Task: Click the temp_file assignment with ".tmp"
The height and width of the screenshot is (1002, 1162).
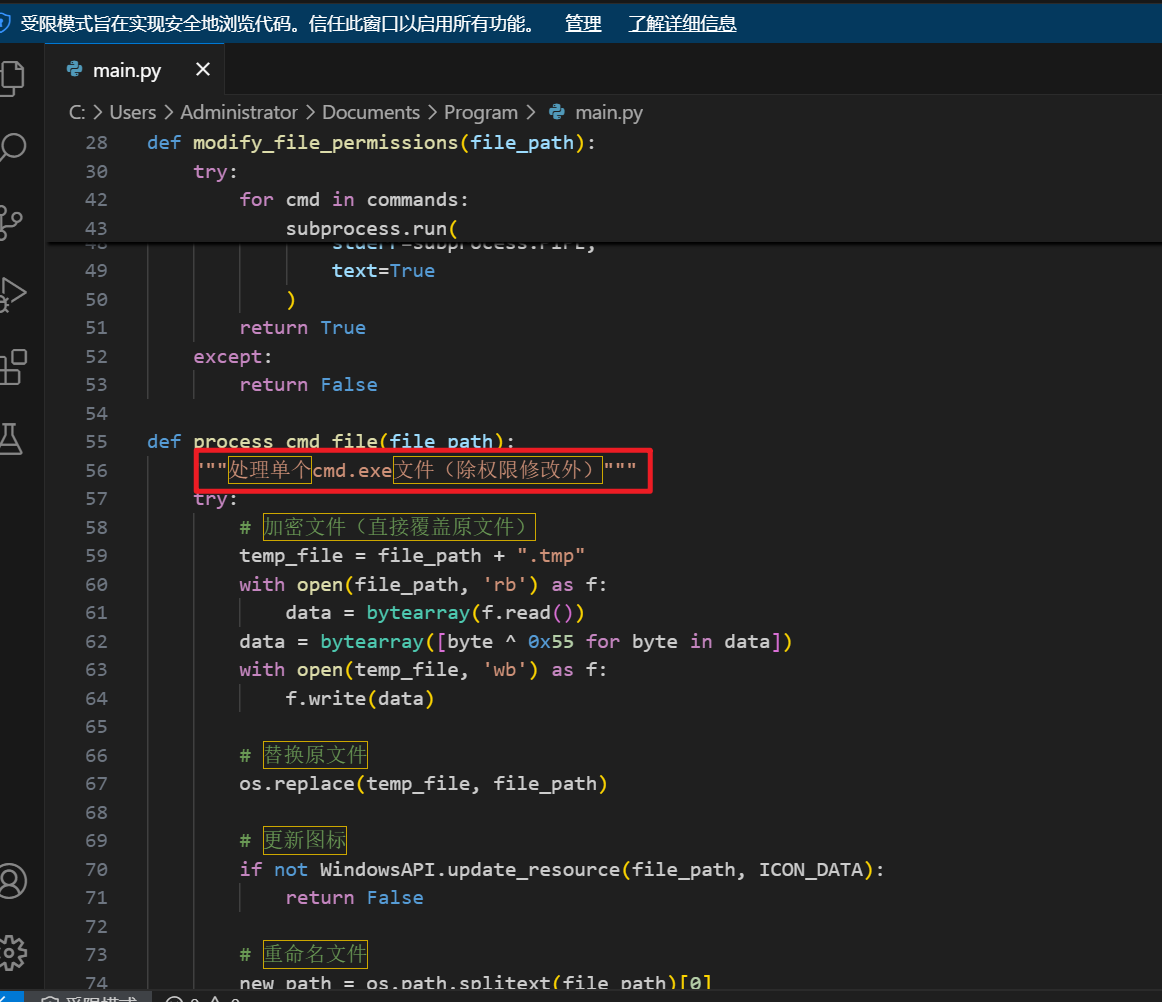Action: point(412,556)
